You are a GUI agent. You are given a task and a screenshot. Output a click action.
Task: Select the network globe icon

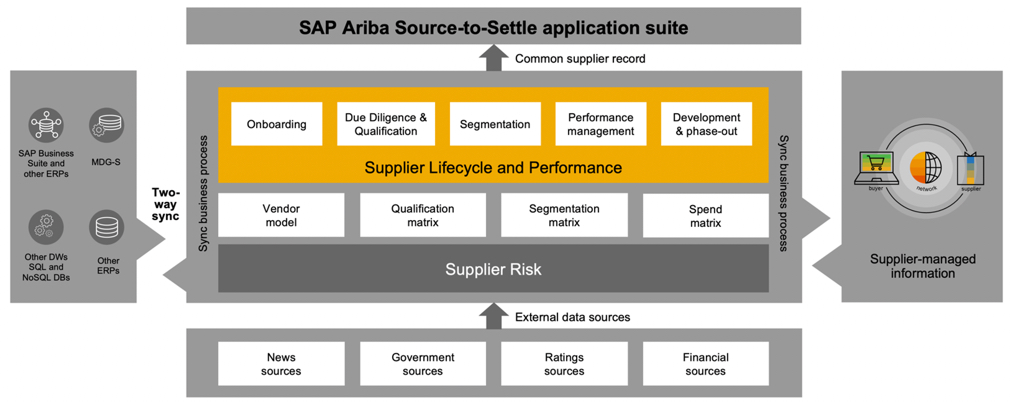[x=928, y=167]
